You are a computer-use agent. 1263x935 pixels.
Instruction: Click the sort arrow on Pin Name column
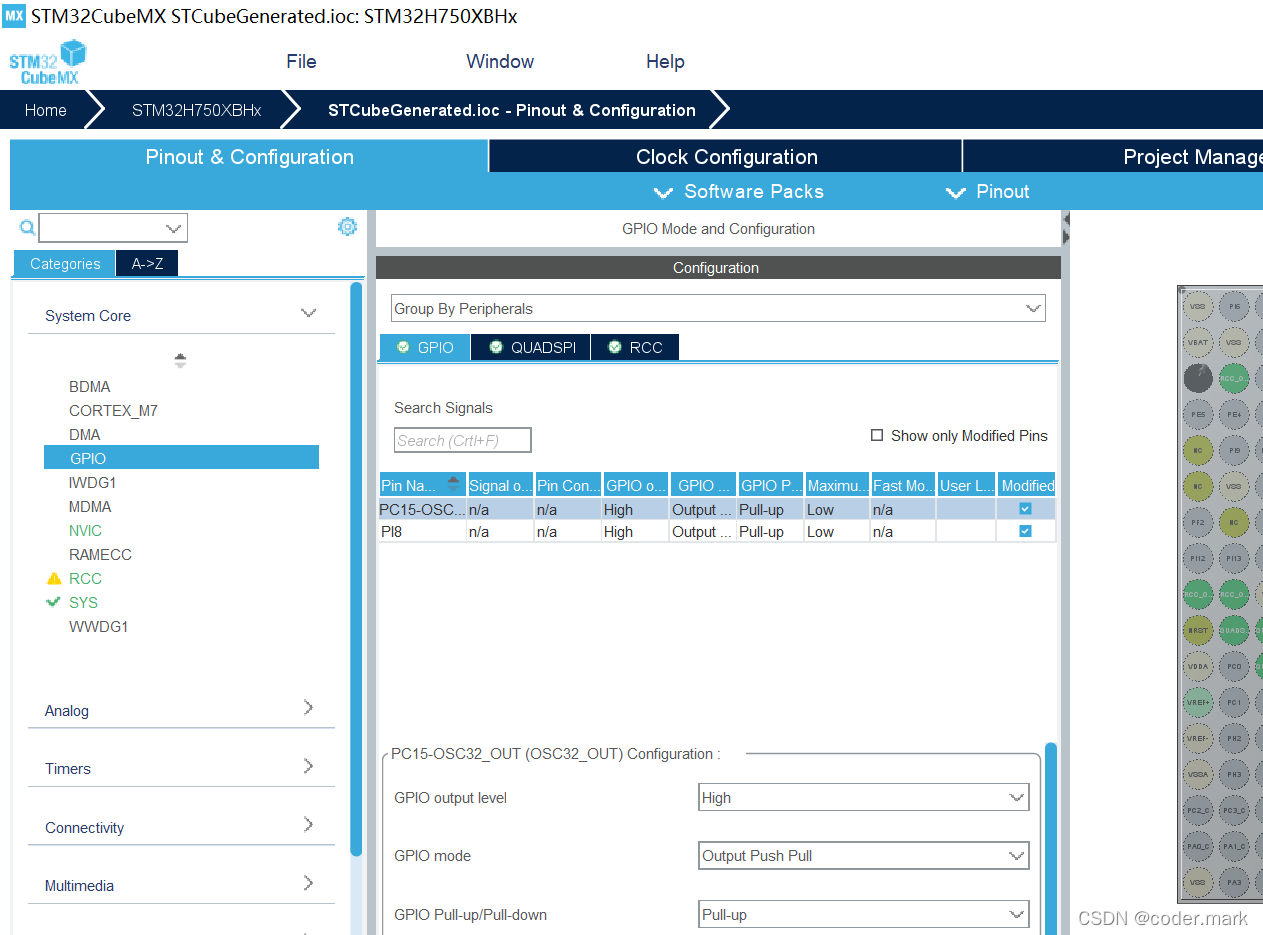454,484
